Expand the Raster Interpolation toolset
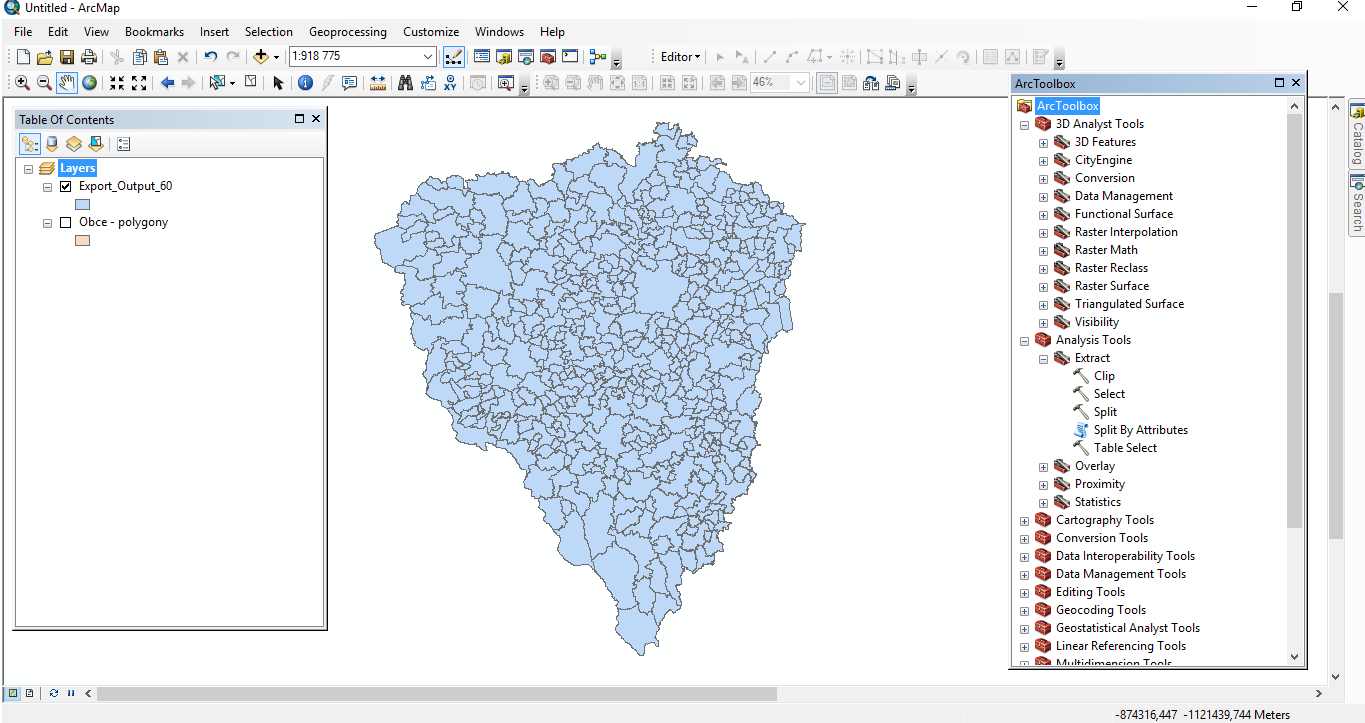The image size is (1365, 723). click(1043, 233)
